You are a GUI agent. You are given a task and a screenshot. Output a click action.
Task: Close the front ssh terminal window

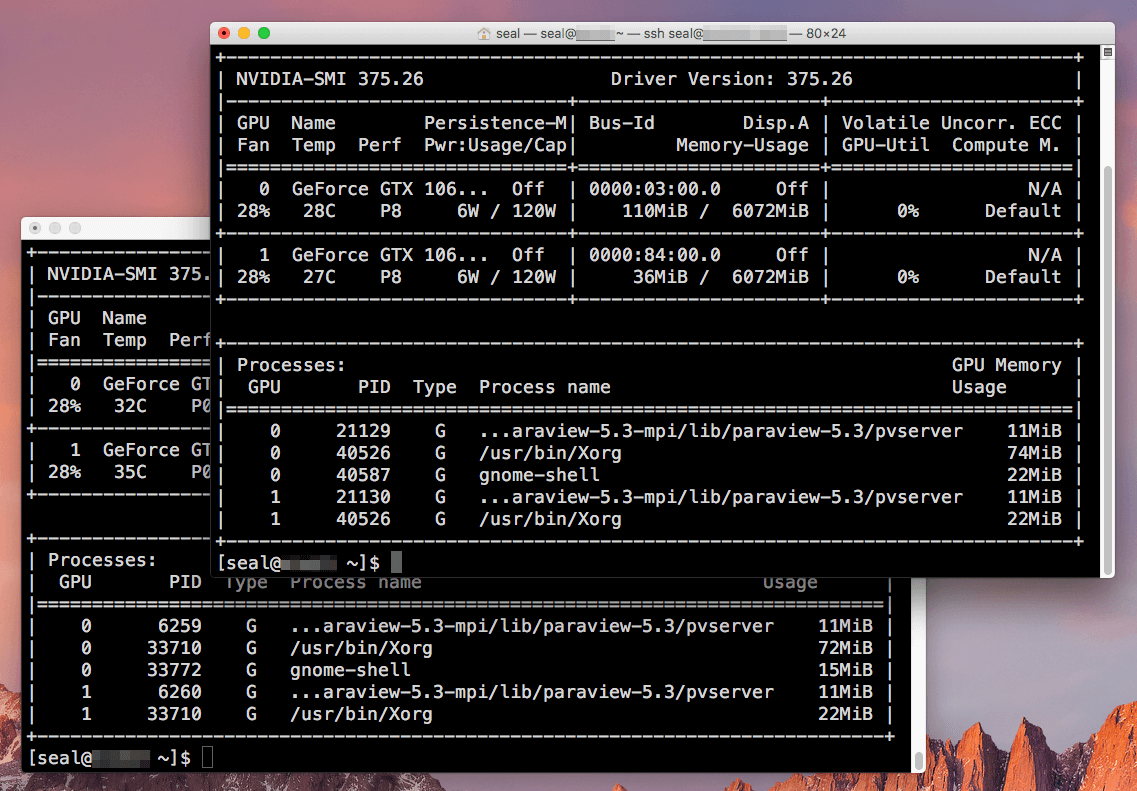224,34
